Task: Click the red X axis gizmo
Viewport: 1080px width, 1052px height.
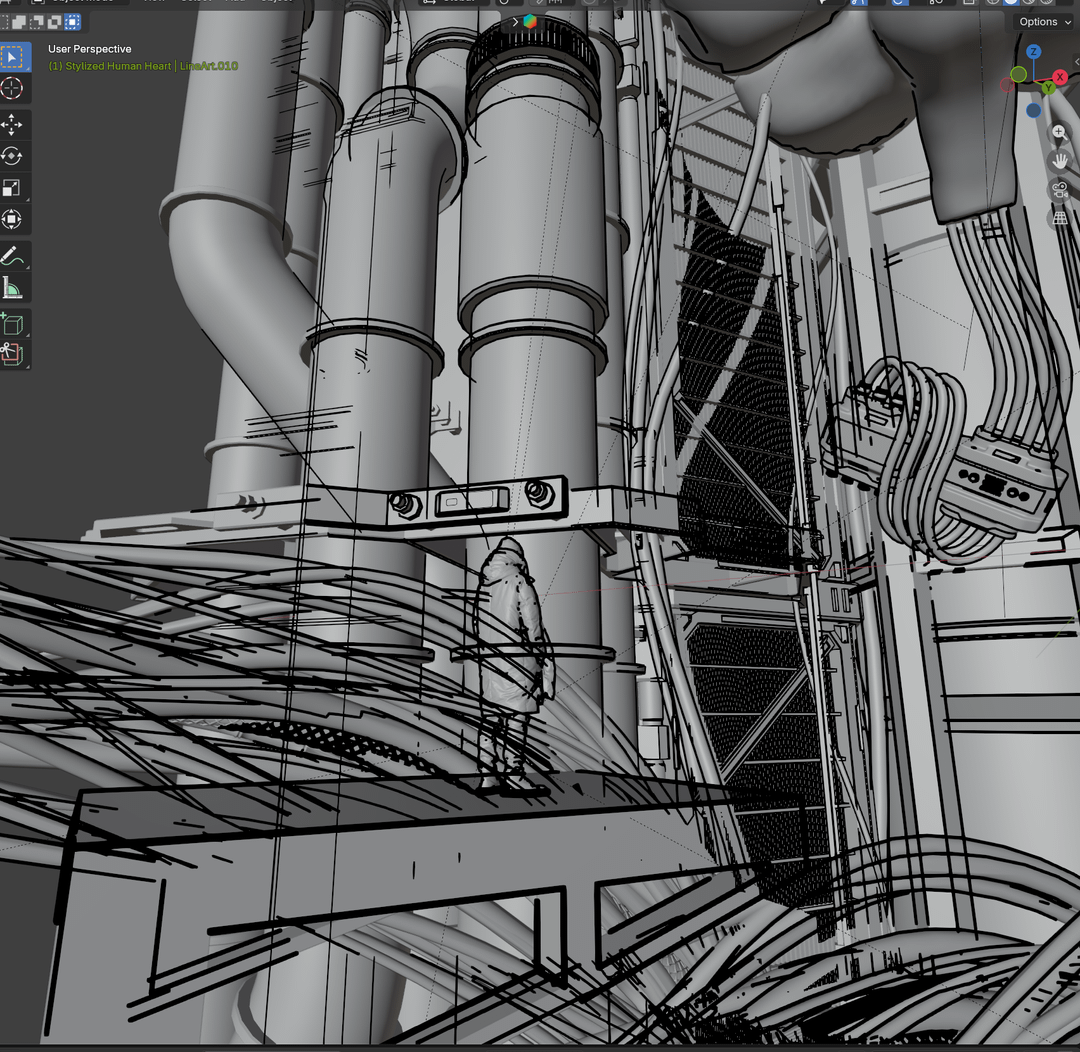Action: click(x=1060, y=77)
